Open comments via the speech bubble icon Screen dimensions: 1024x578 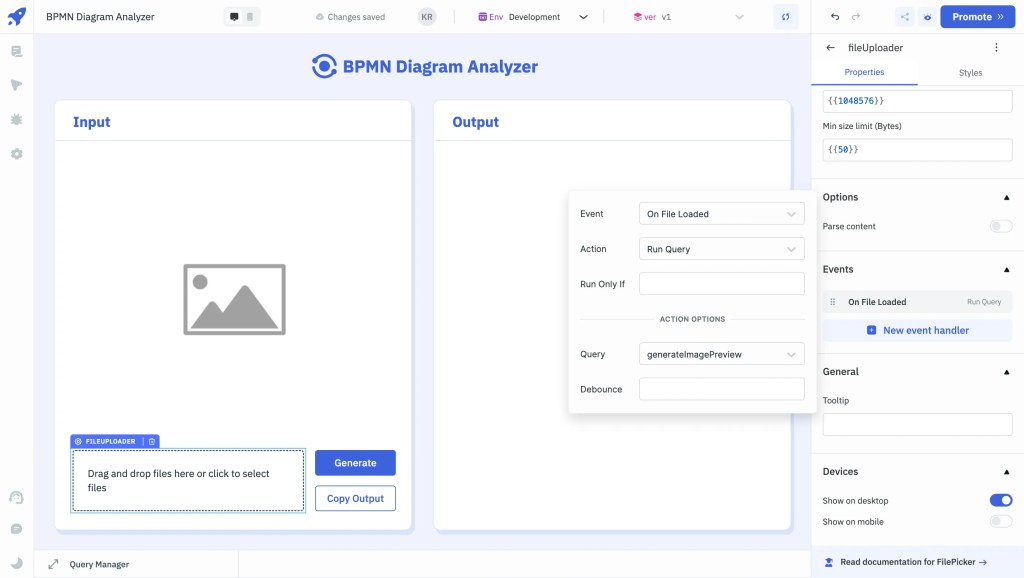point(16,527)
